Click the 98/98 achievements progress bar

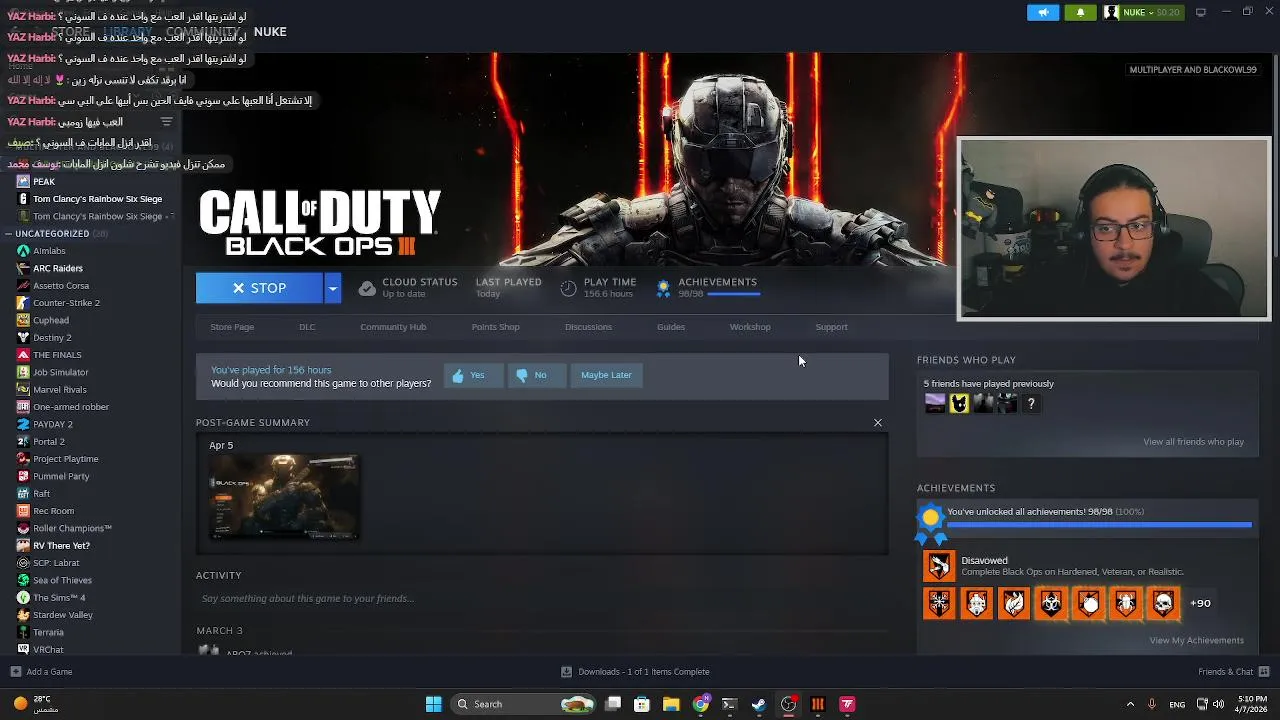click(1099, 524)
